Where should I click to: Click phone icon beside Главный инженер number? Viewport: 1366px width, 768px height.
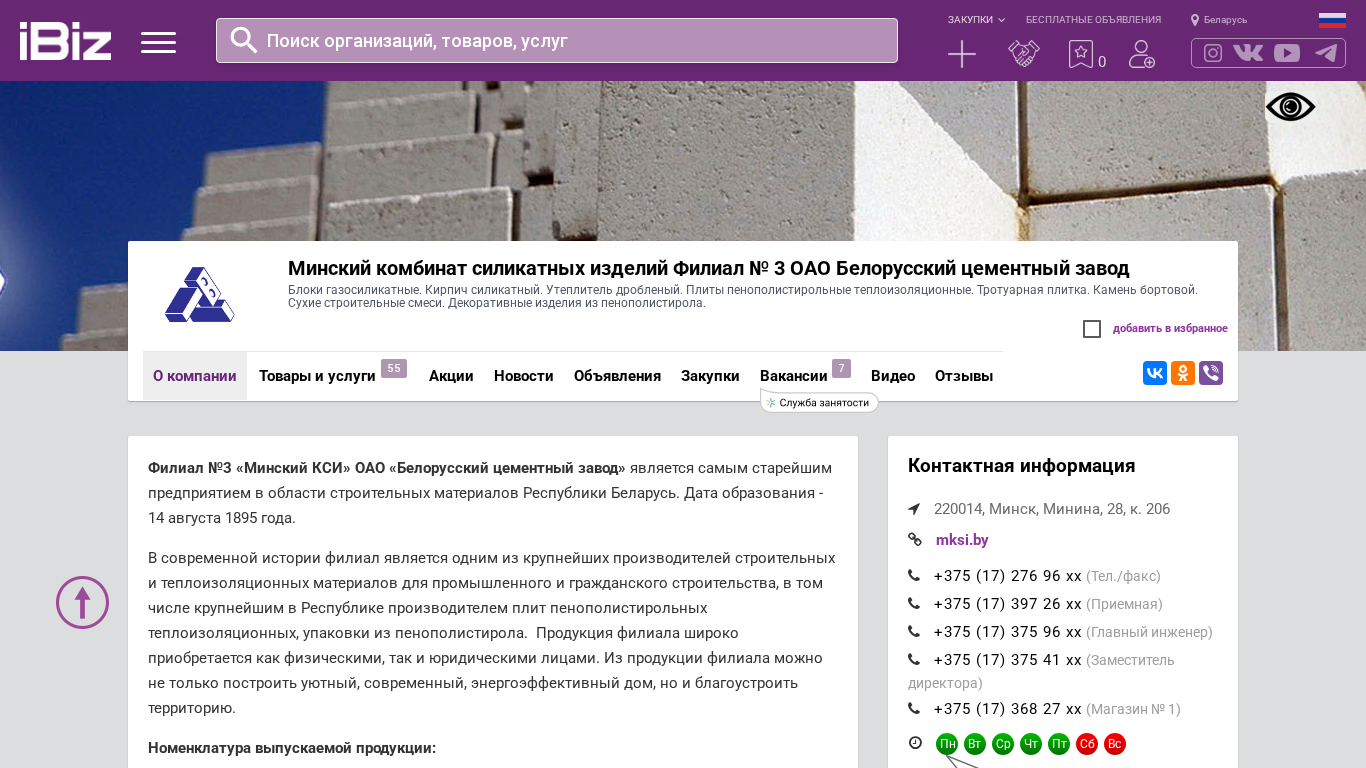click(914, 632)
